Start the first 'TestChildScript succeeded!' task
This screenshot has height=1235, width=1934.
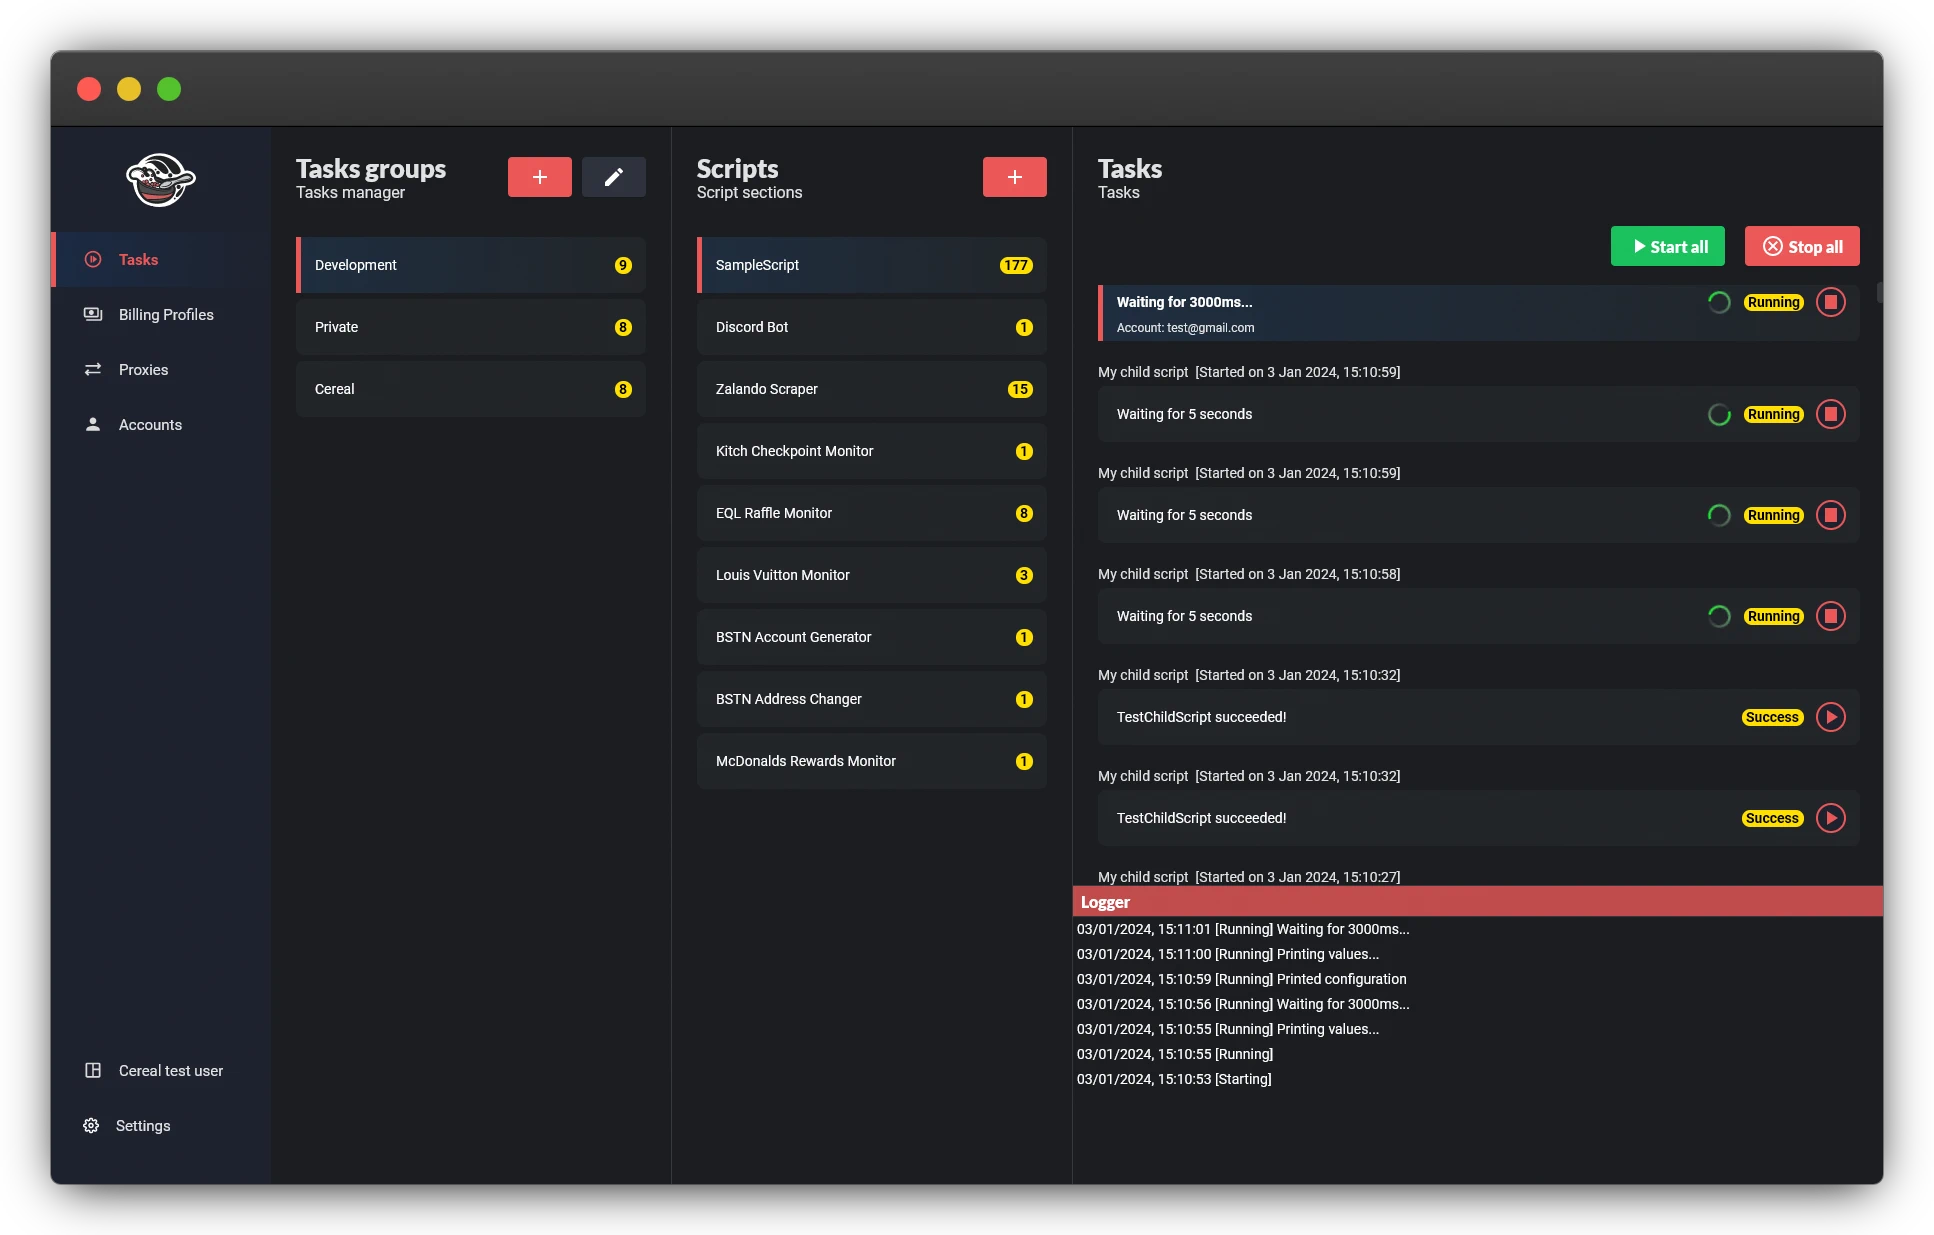point(1830,717)
